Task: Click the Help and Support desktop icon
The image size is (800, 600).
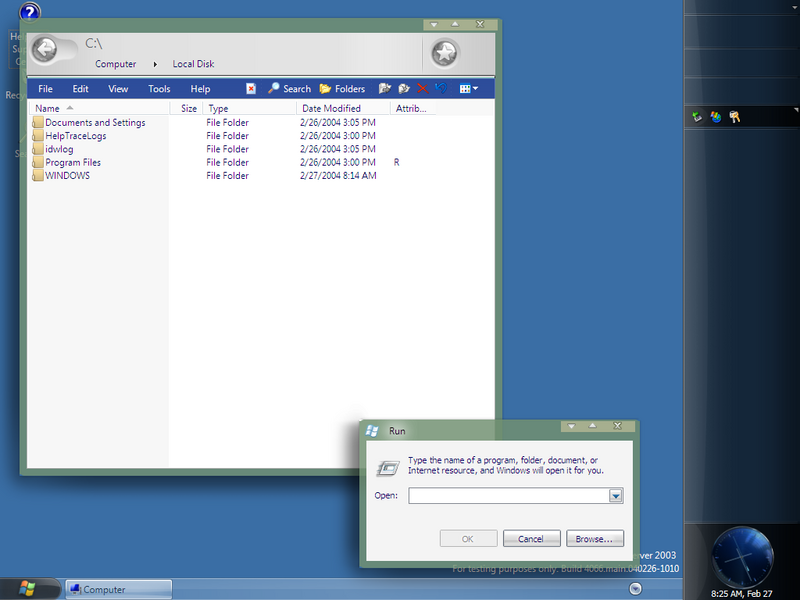Action: 29,12
